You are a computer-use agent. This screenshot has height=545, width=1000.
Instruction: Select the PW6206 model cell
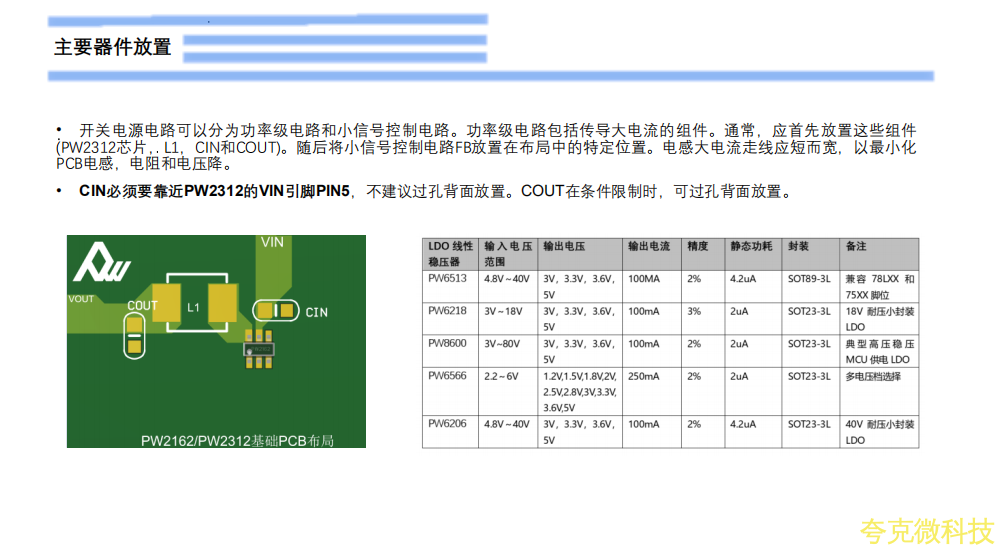coord(446,424)
